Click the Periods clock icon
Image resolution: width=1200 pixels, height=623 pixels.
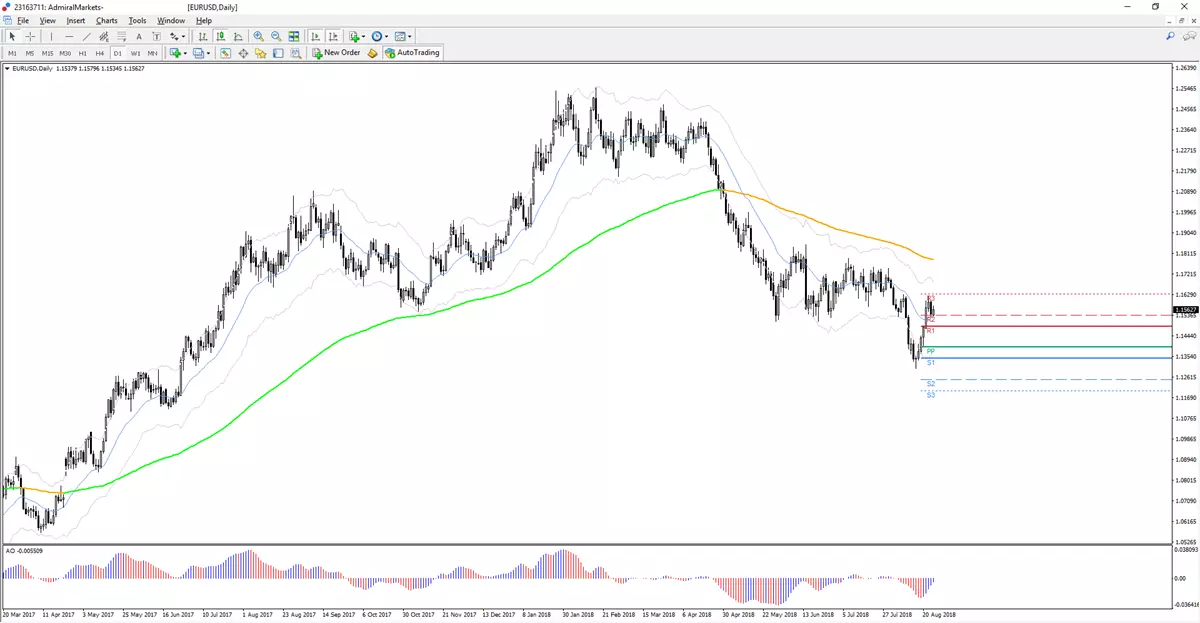pos(377,36)
